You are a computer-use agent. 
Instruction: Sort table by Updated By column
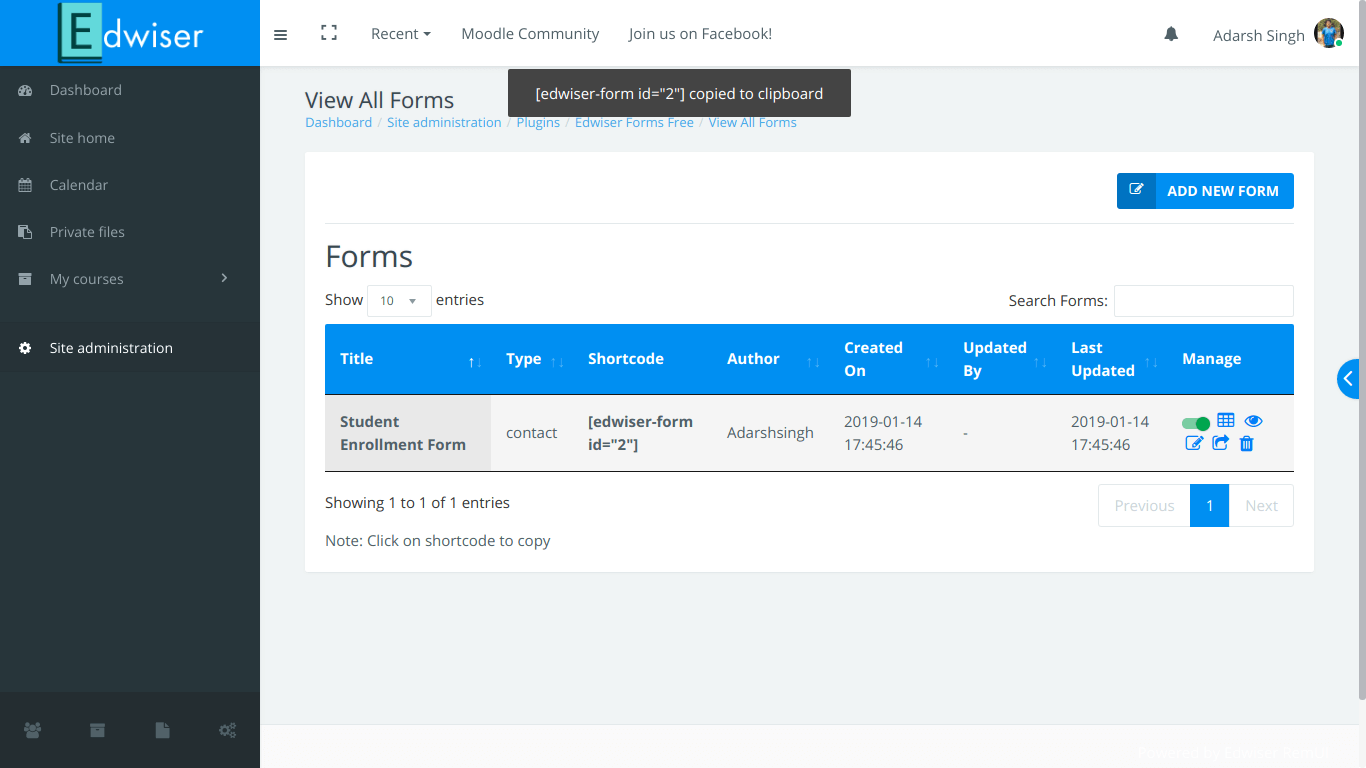coord(1002,359)
